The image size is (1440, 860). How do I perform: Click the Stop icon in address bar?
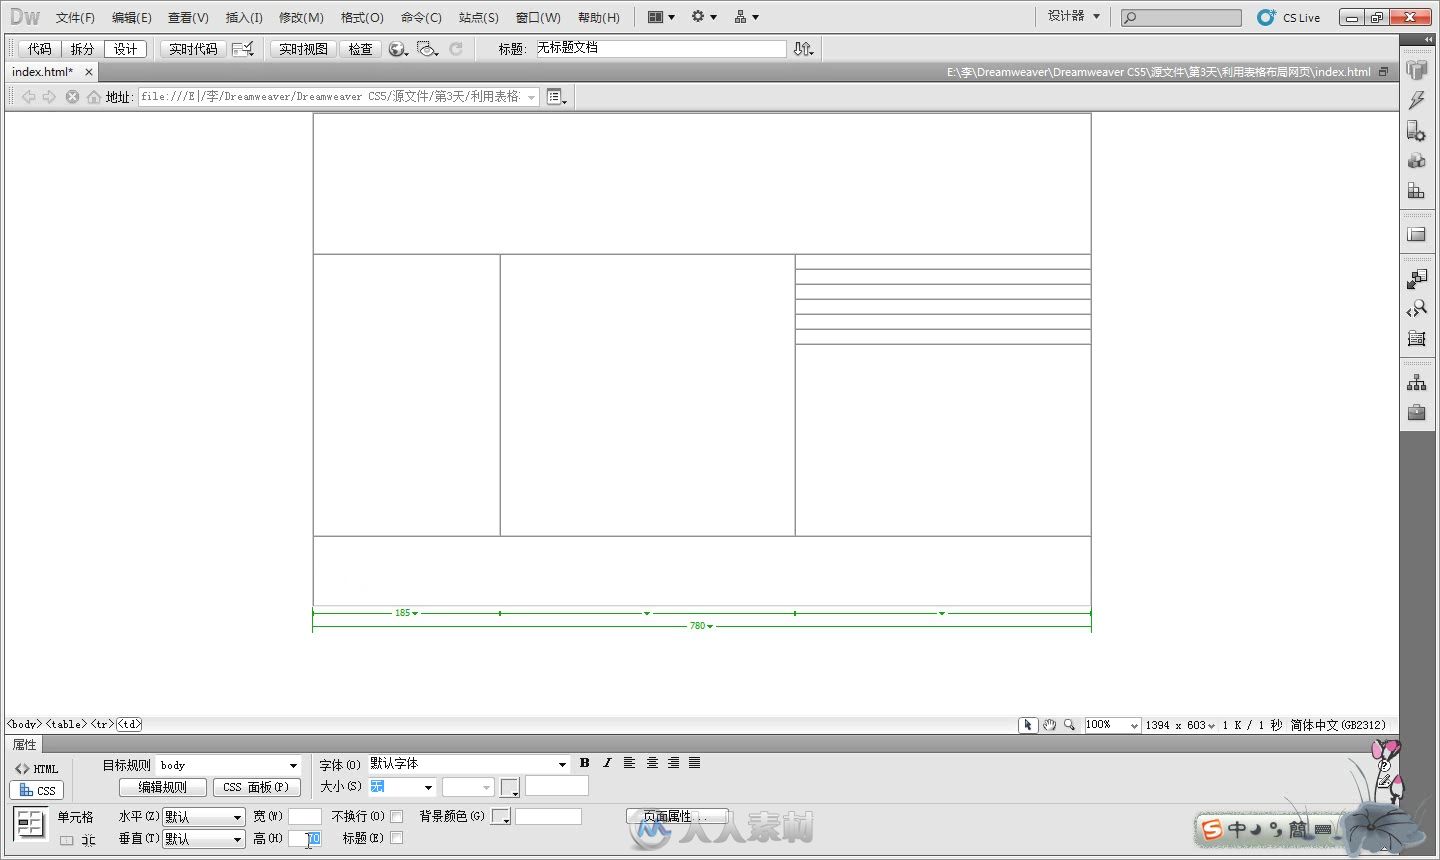[72, 97]
